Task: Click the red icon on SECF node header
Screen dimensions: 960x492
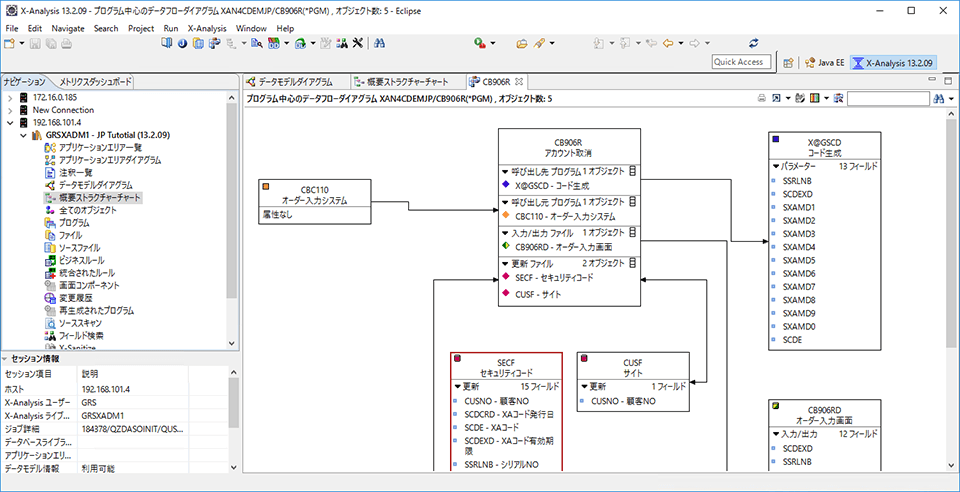Action: click(x=457, y=359)
